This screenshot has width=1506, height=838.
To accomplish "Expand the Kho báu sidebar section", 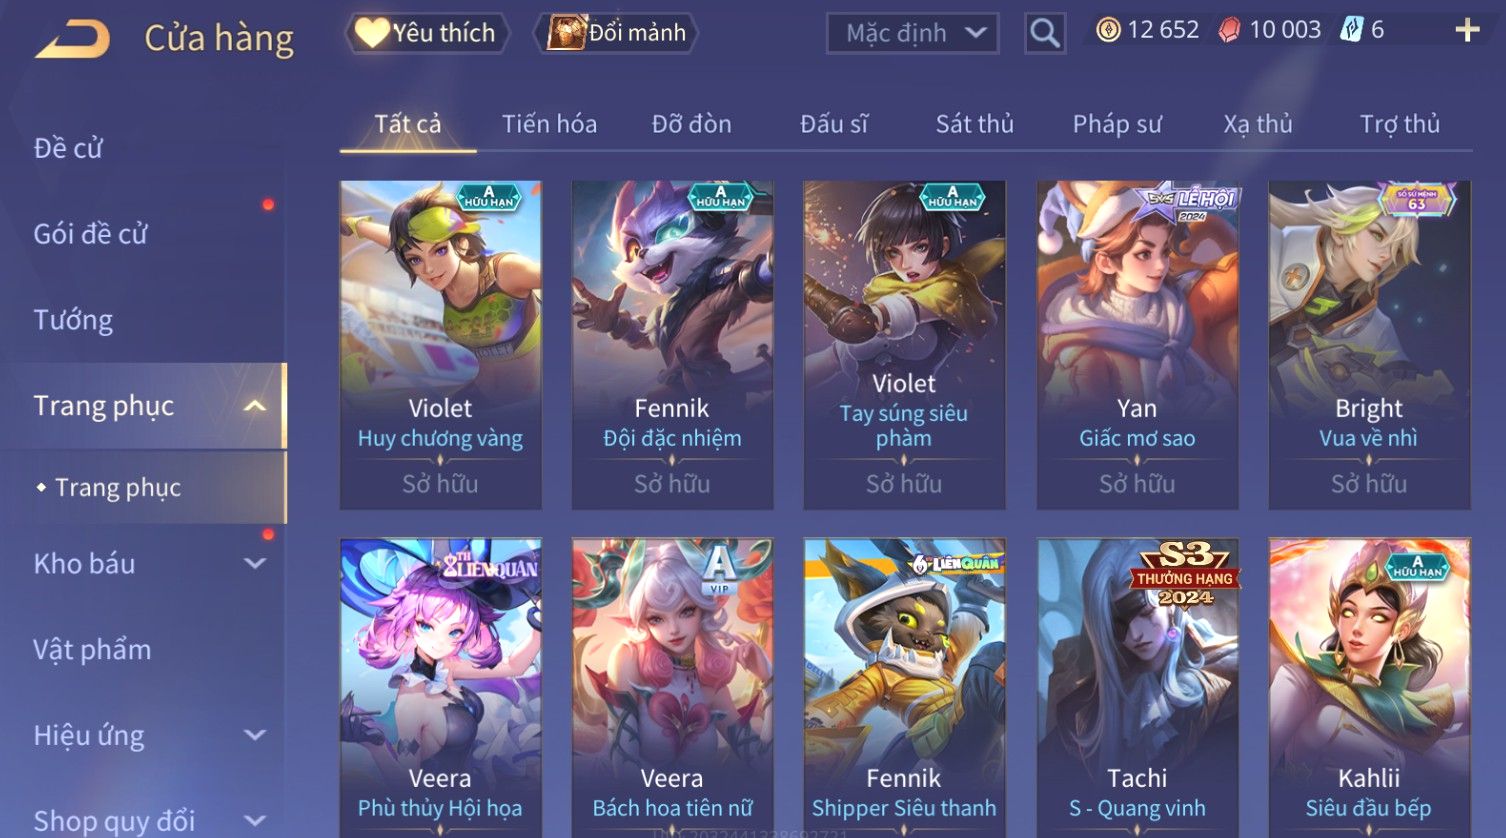I will click(255, 564).
